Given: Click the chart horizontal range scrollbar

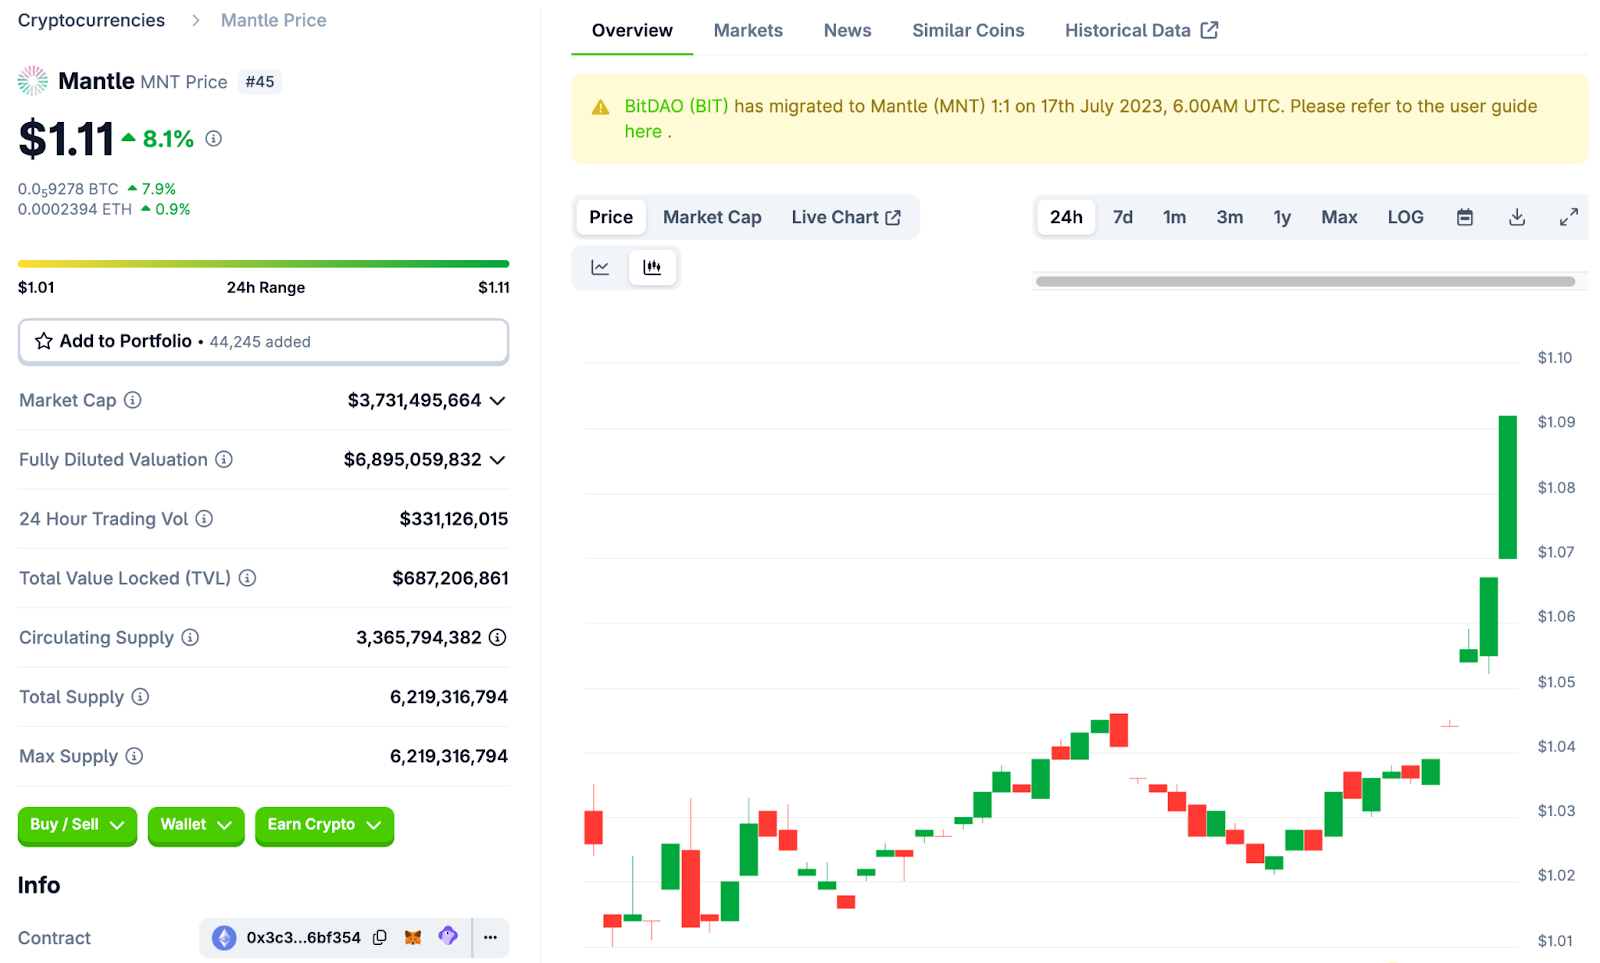Looking at the screenshot, I should point(1305,282).
